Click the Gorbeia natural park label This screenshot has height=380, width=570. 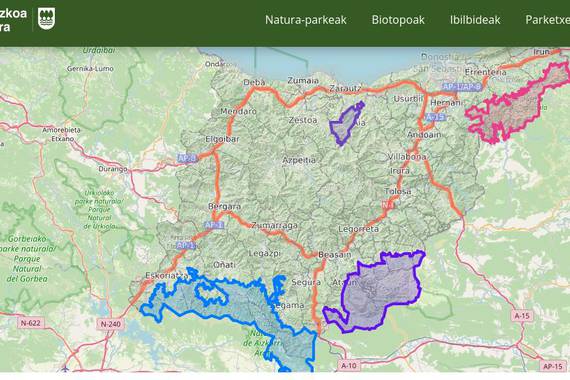(x=28, y=259)
